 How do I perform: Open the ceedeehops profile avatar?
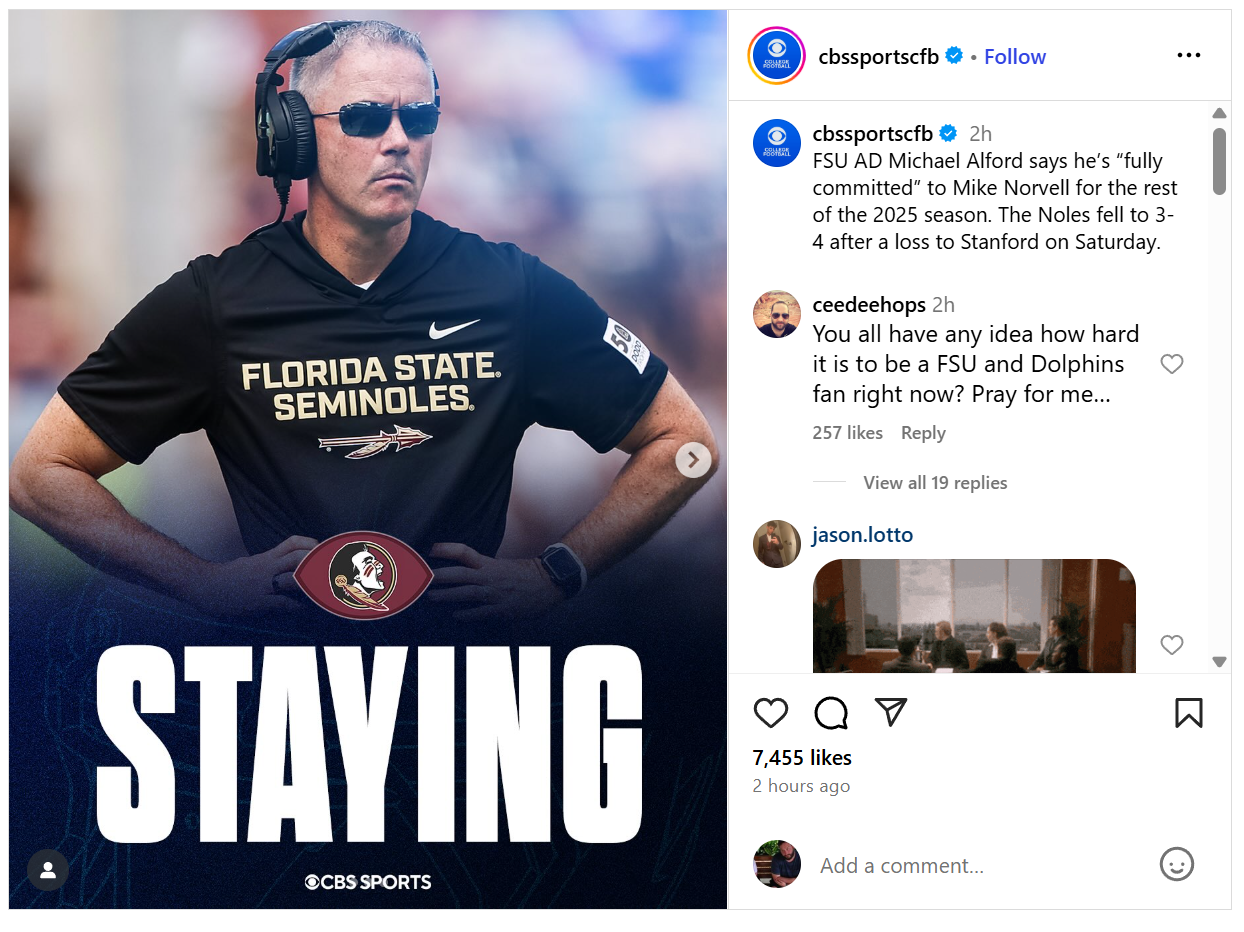[776, 315]
